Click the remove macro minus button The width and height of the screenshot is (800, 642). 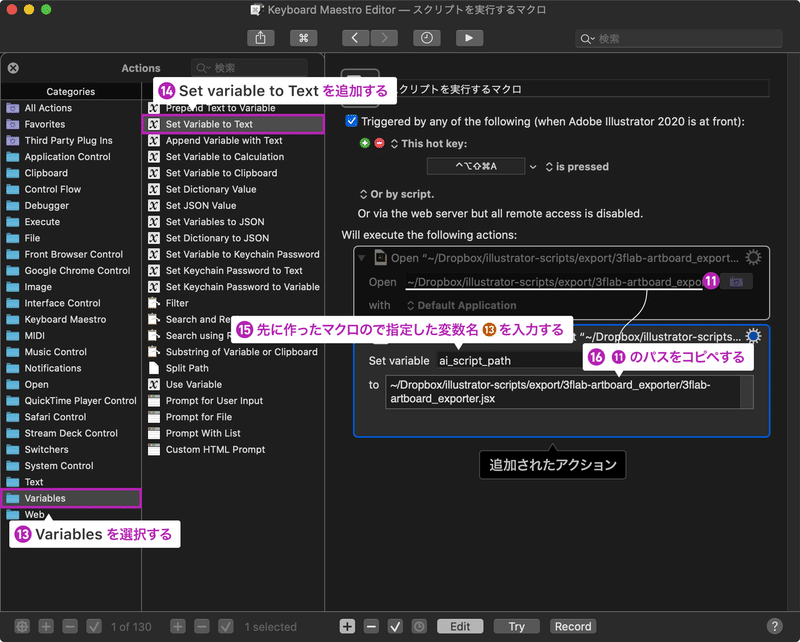pyautogui.click(x=202, y=626)
